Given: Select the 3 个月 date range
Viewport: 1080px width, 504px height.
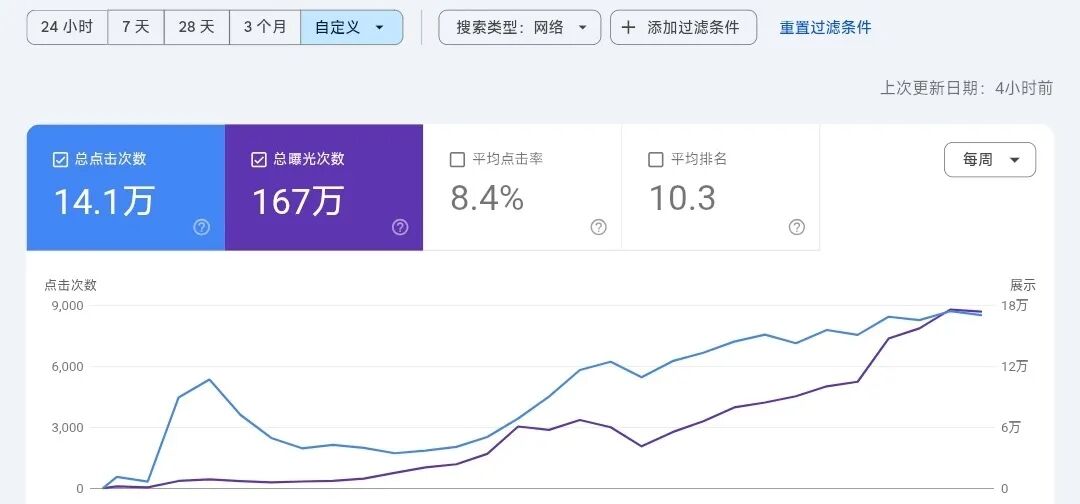Looking at the screenshot, I should (264, 28).
